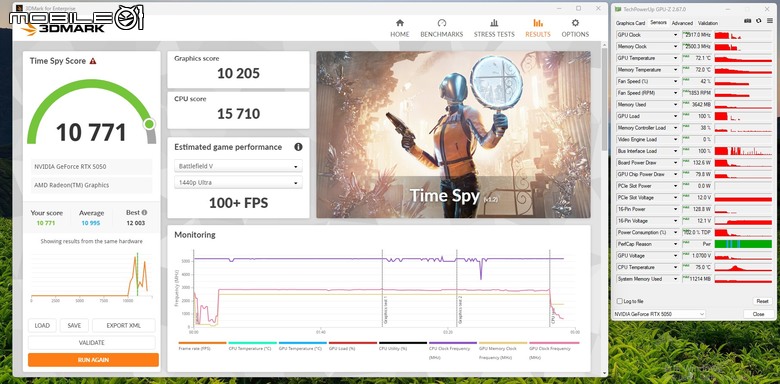This screenshot has width=780, height=384.
Task: Click the AMD Radeon(TM) Graphics label
Action: 72,185
